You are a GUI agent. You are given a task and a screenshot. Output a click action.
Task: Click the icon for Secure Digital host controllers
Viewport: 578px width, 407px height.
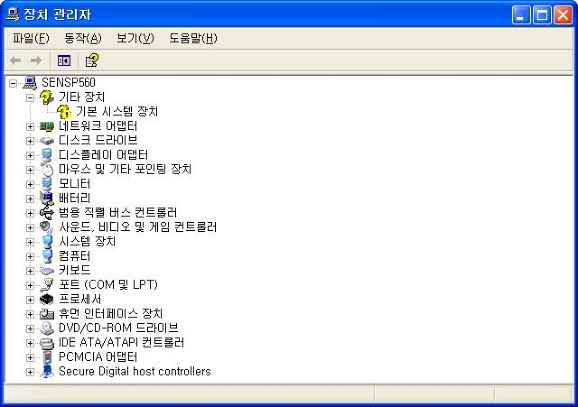click(x=47, y=372)
